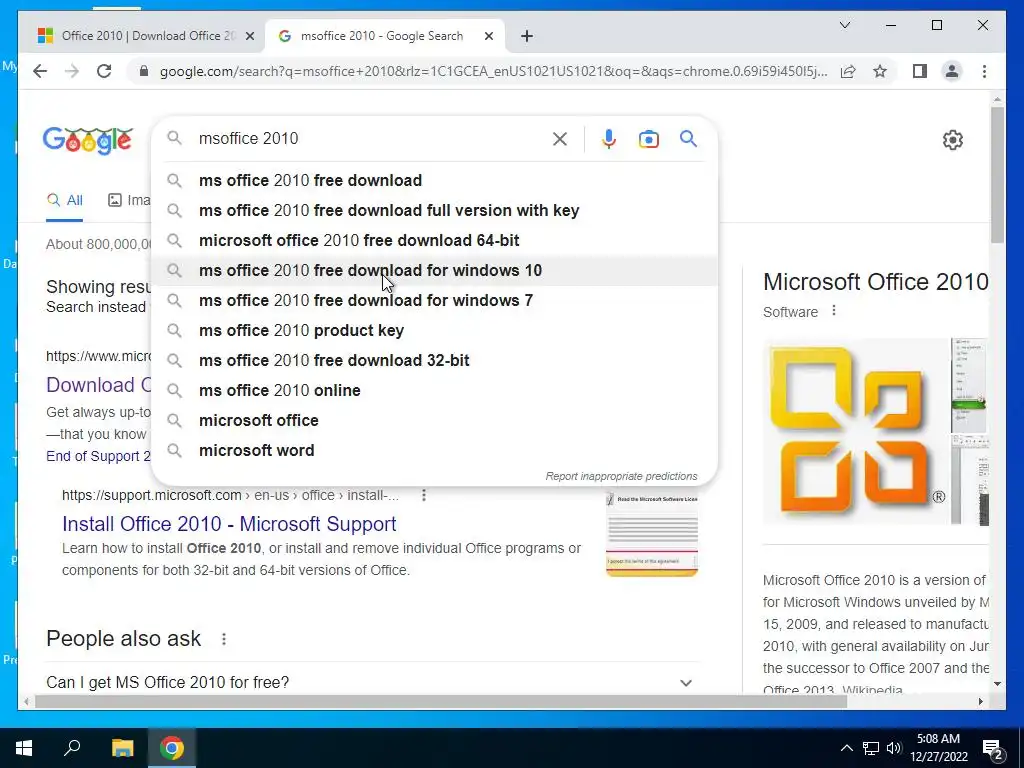Launch File Explorer from taskbar
Viewport: 1024px width, 768px height.
pyautogui.click(x=122, y=748)
